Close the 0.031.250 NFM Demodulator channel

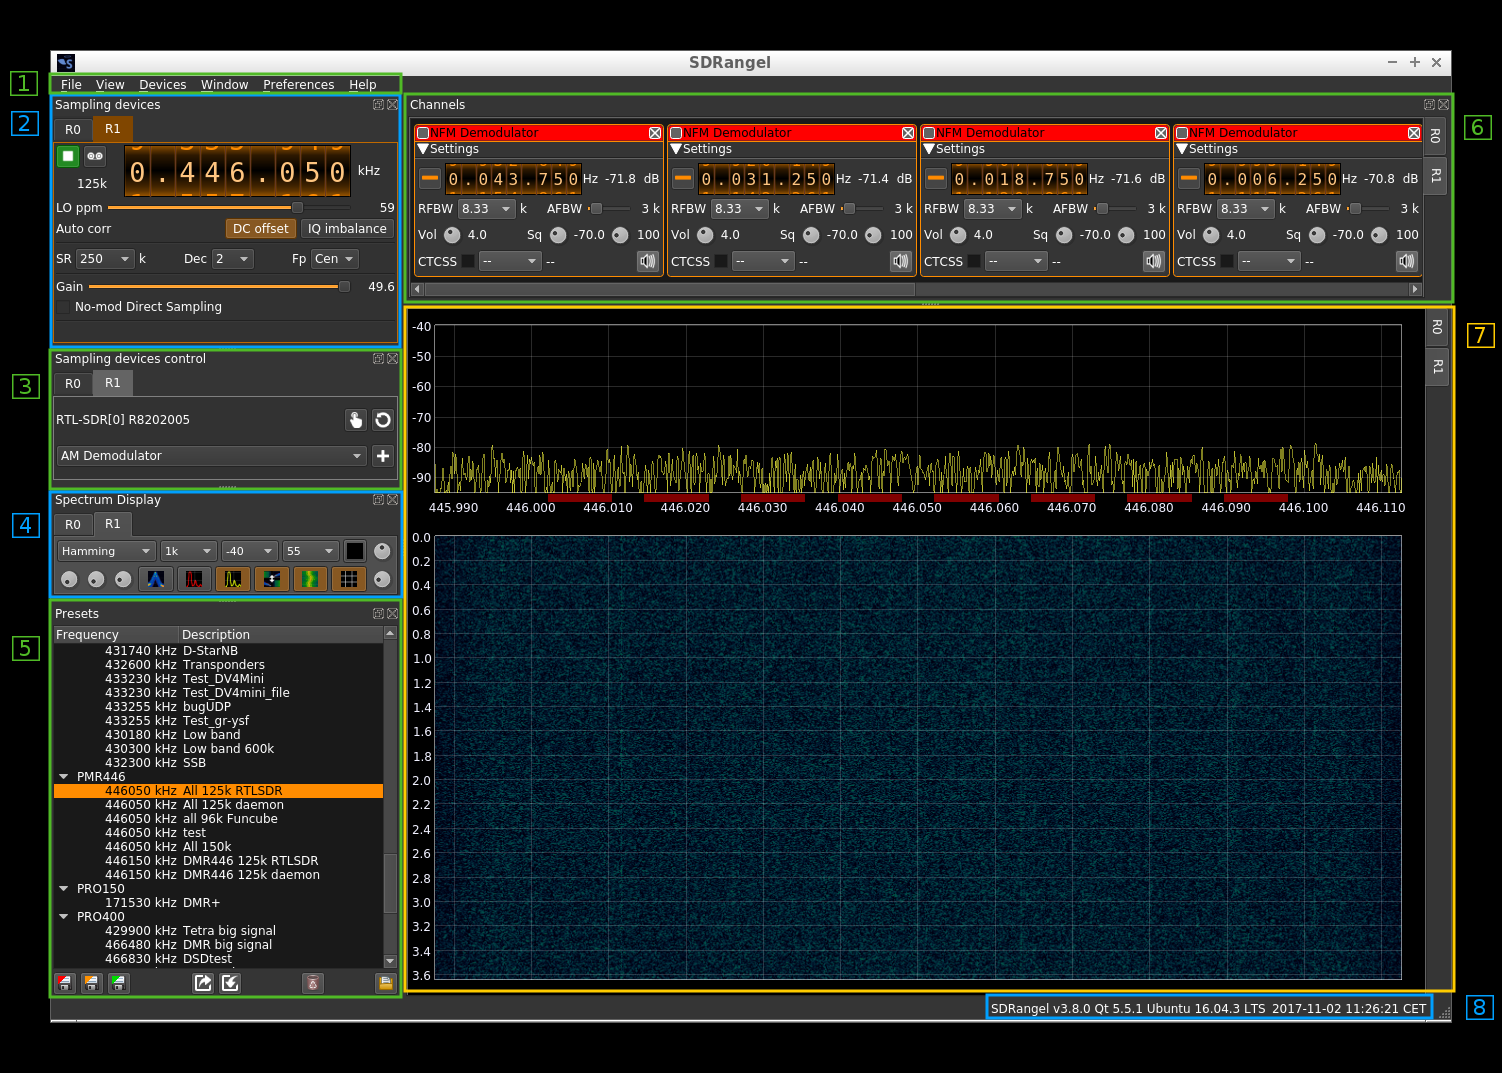click(908, 133)
